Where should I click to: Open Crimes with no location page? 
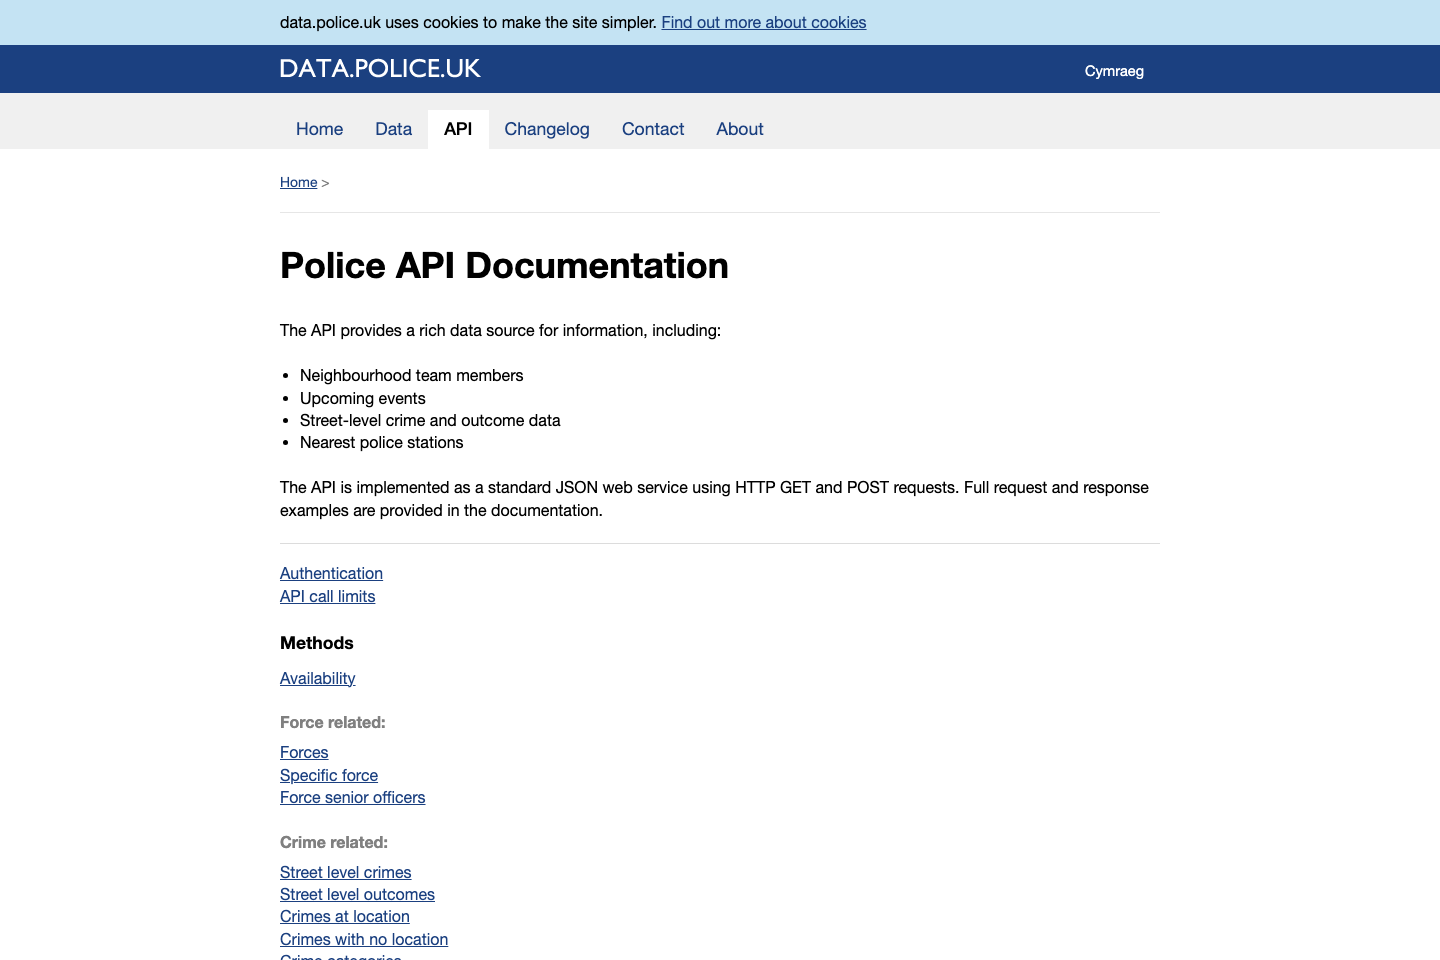363,939
